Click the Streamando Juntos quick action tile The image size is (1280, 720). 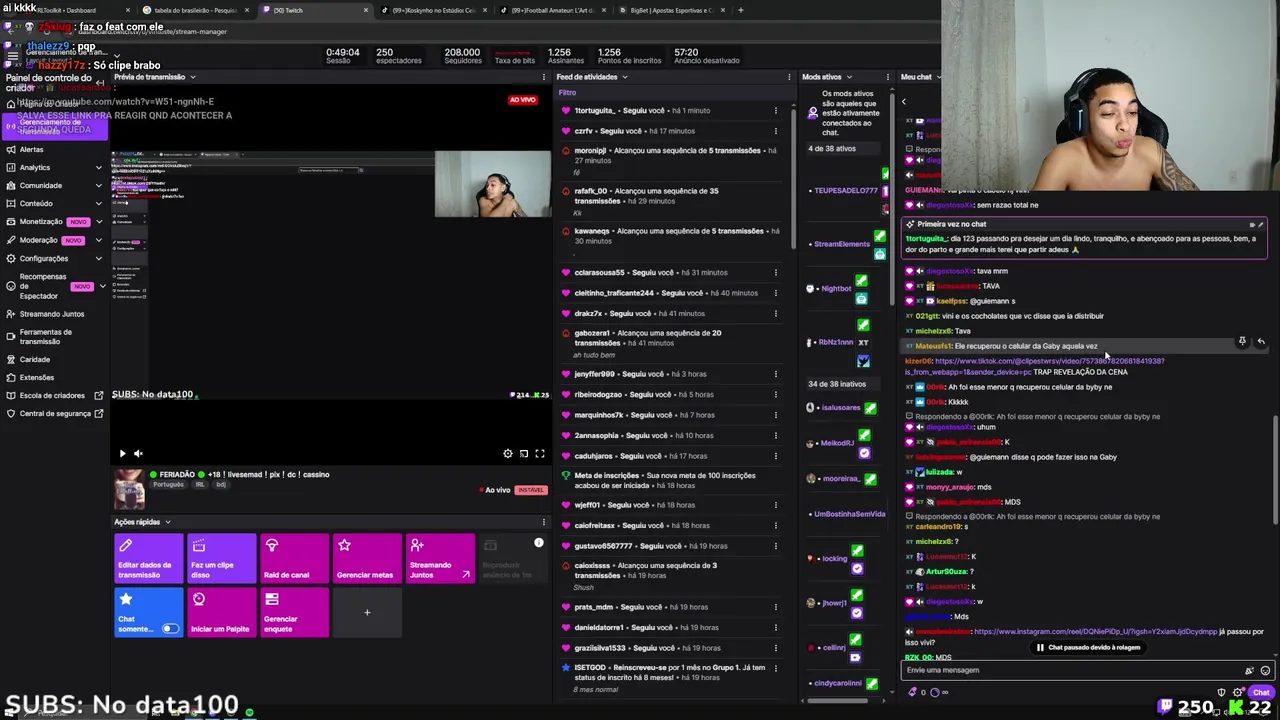point(440,559)
